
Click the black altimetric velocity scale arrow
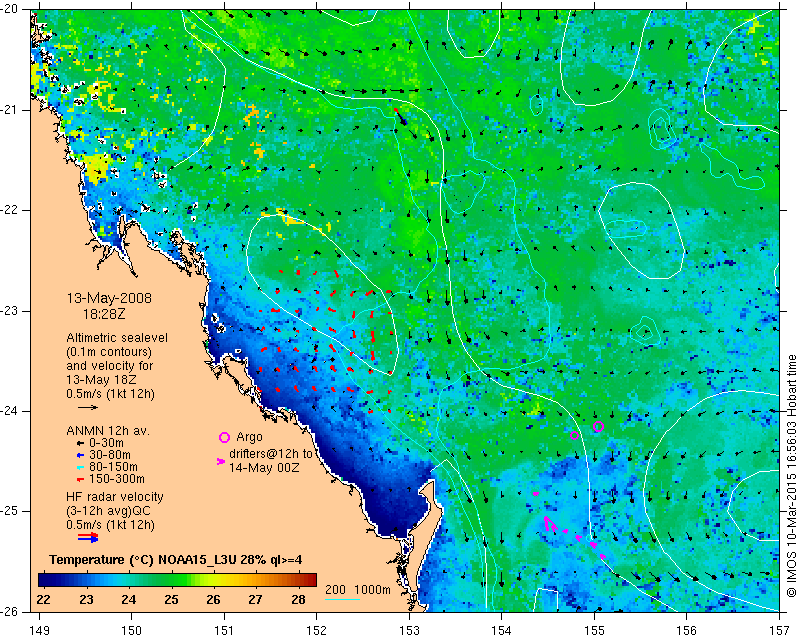[87, 407]
